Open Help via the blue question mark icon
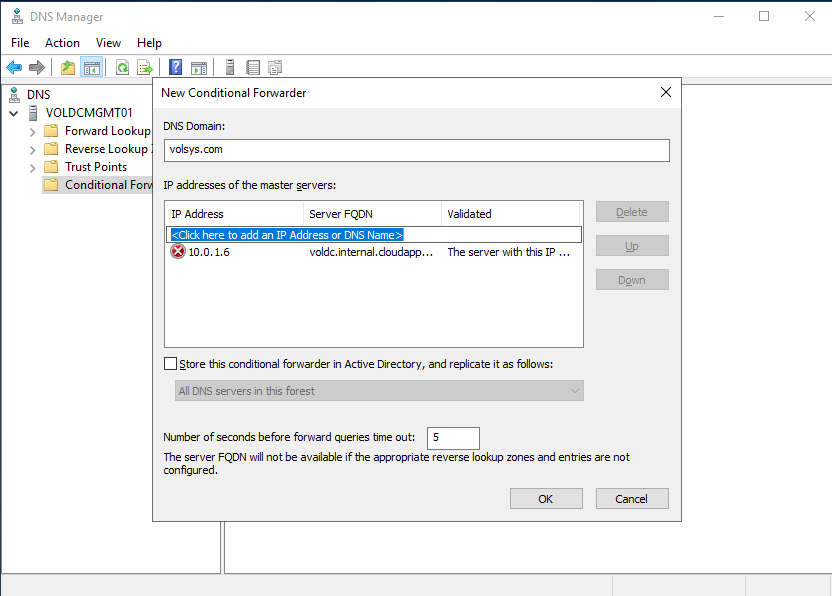This screenshot has height=596, width=832. tap(175, 68)
